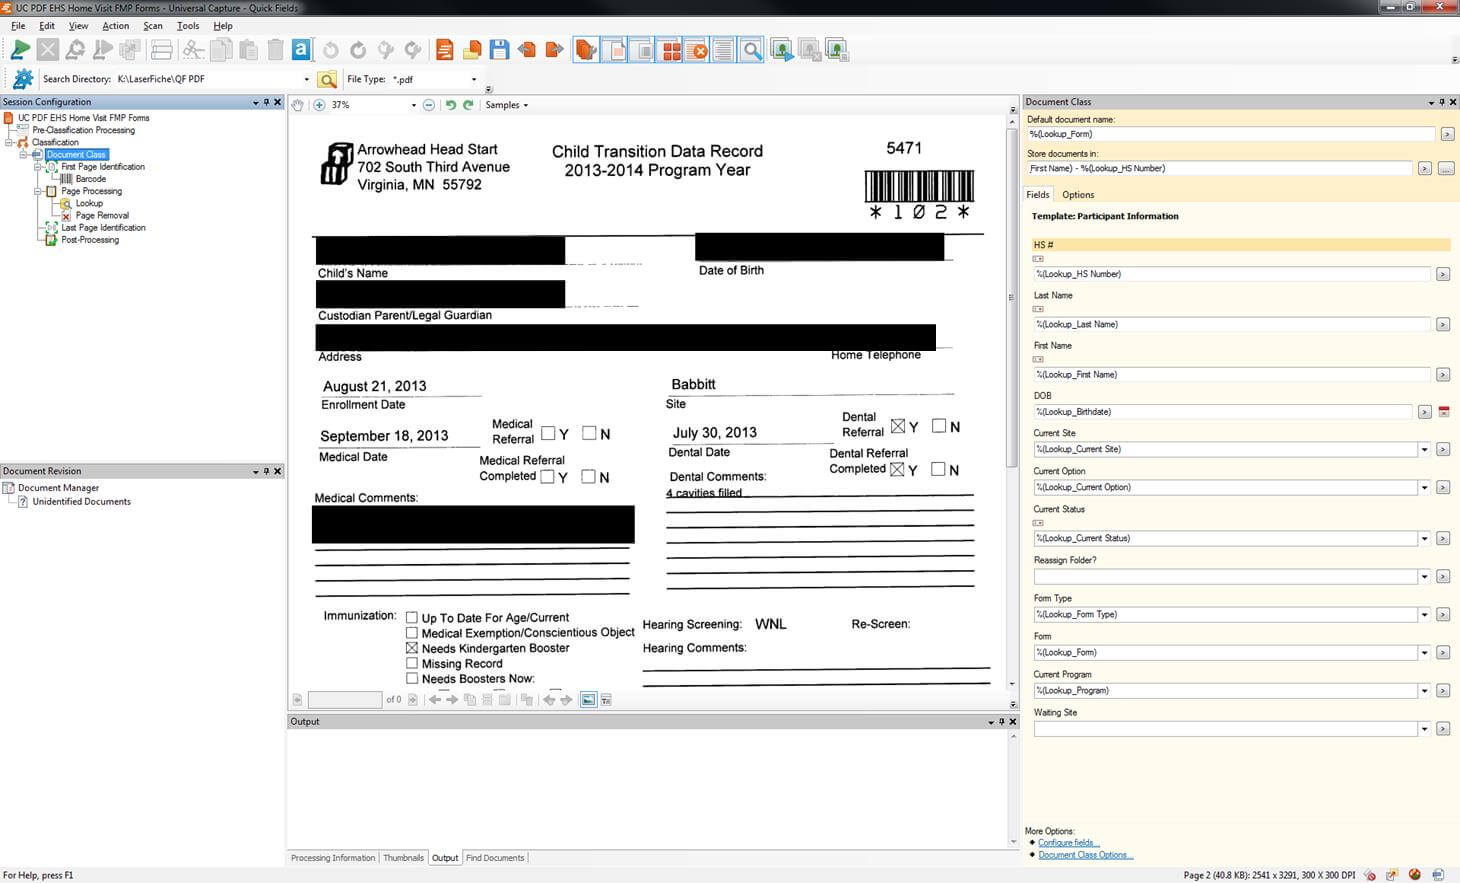Click the scissors cut icon in toolbar

point(193,49)
